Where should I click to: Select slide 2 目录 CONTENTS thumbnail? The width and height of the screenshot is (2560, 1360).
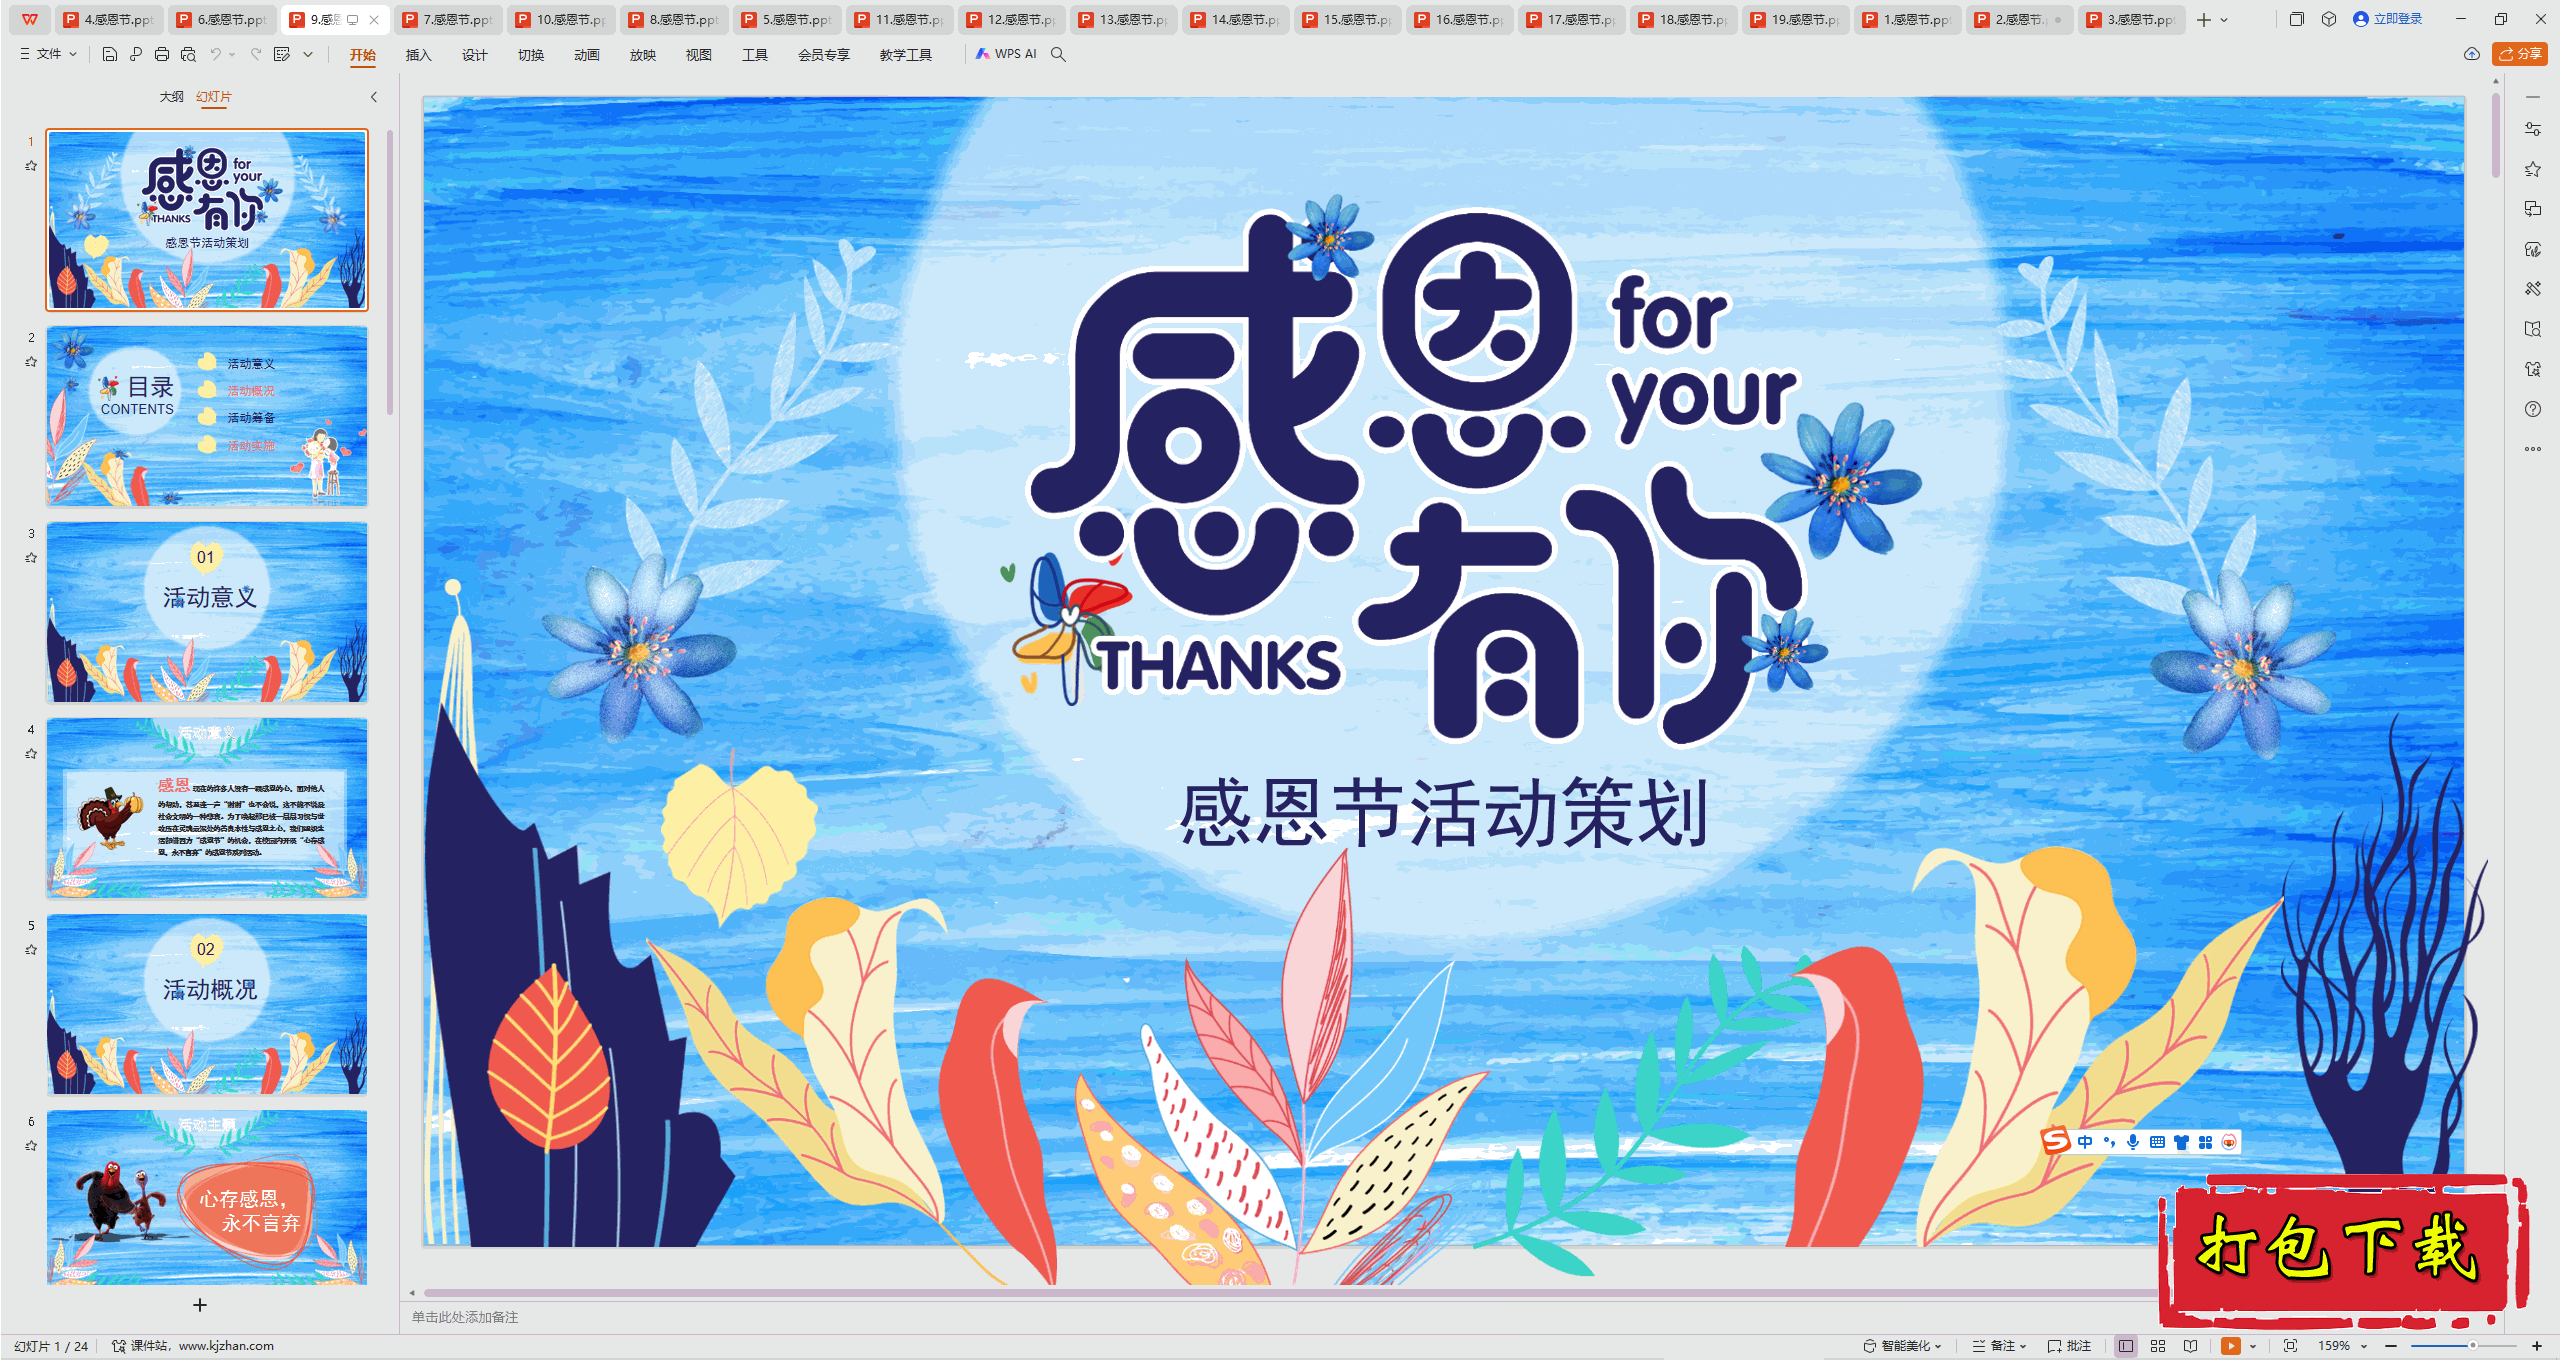pyautogui.click(x=207, y=416)
